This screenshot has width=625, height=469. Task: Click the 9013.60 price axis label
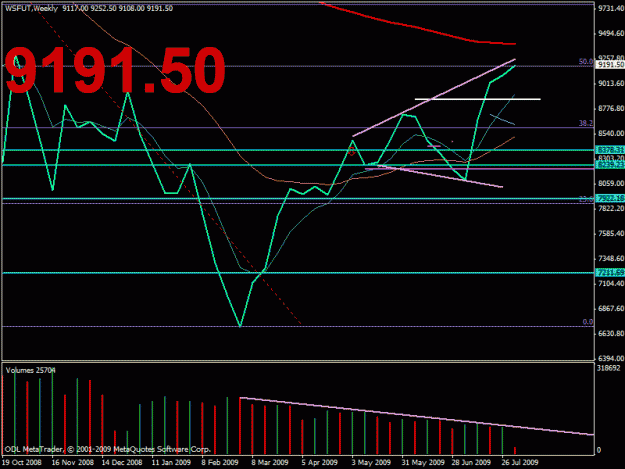coord(611,83)
